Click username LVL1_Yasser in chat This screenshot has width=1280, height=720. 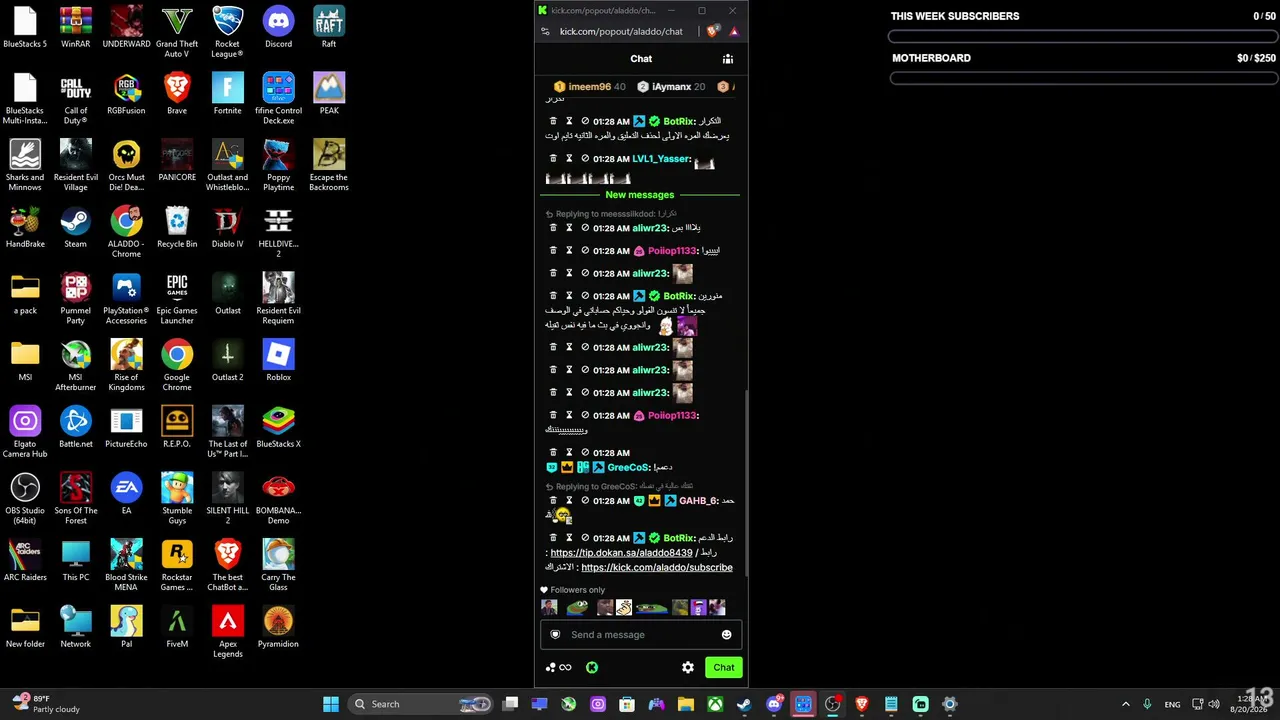click(660, 159)
